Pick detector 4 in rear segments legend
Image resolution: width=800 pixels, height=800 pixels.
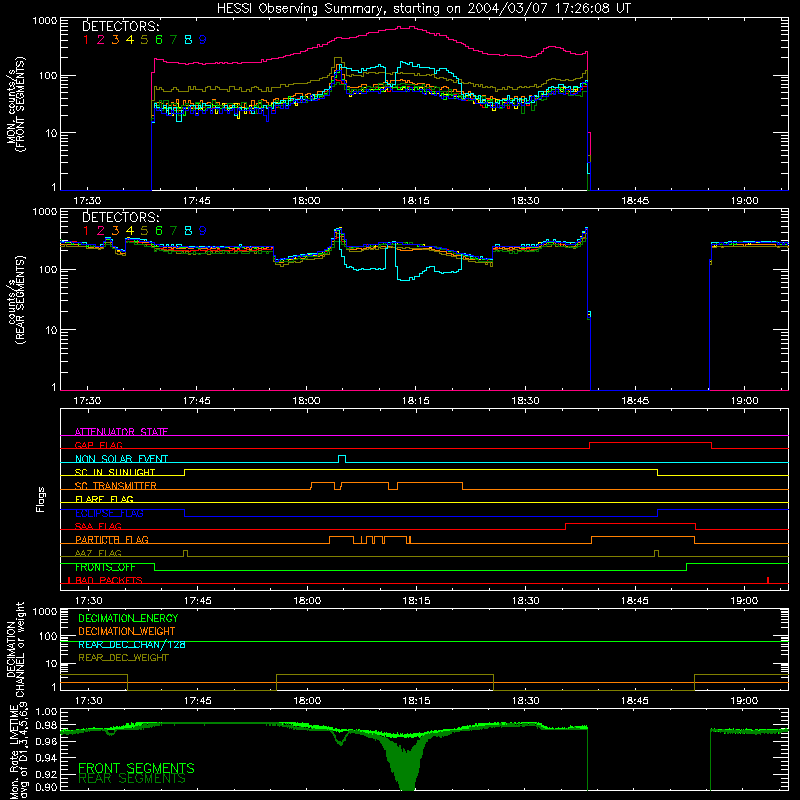130,231
